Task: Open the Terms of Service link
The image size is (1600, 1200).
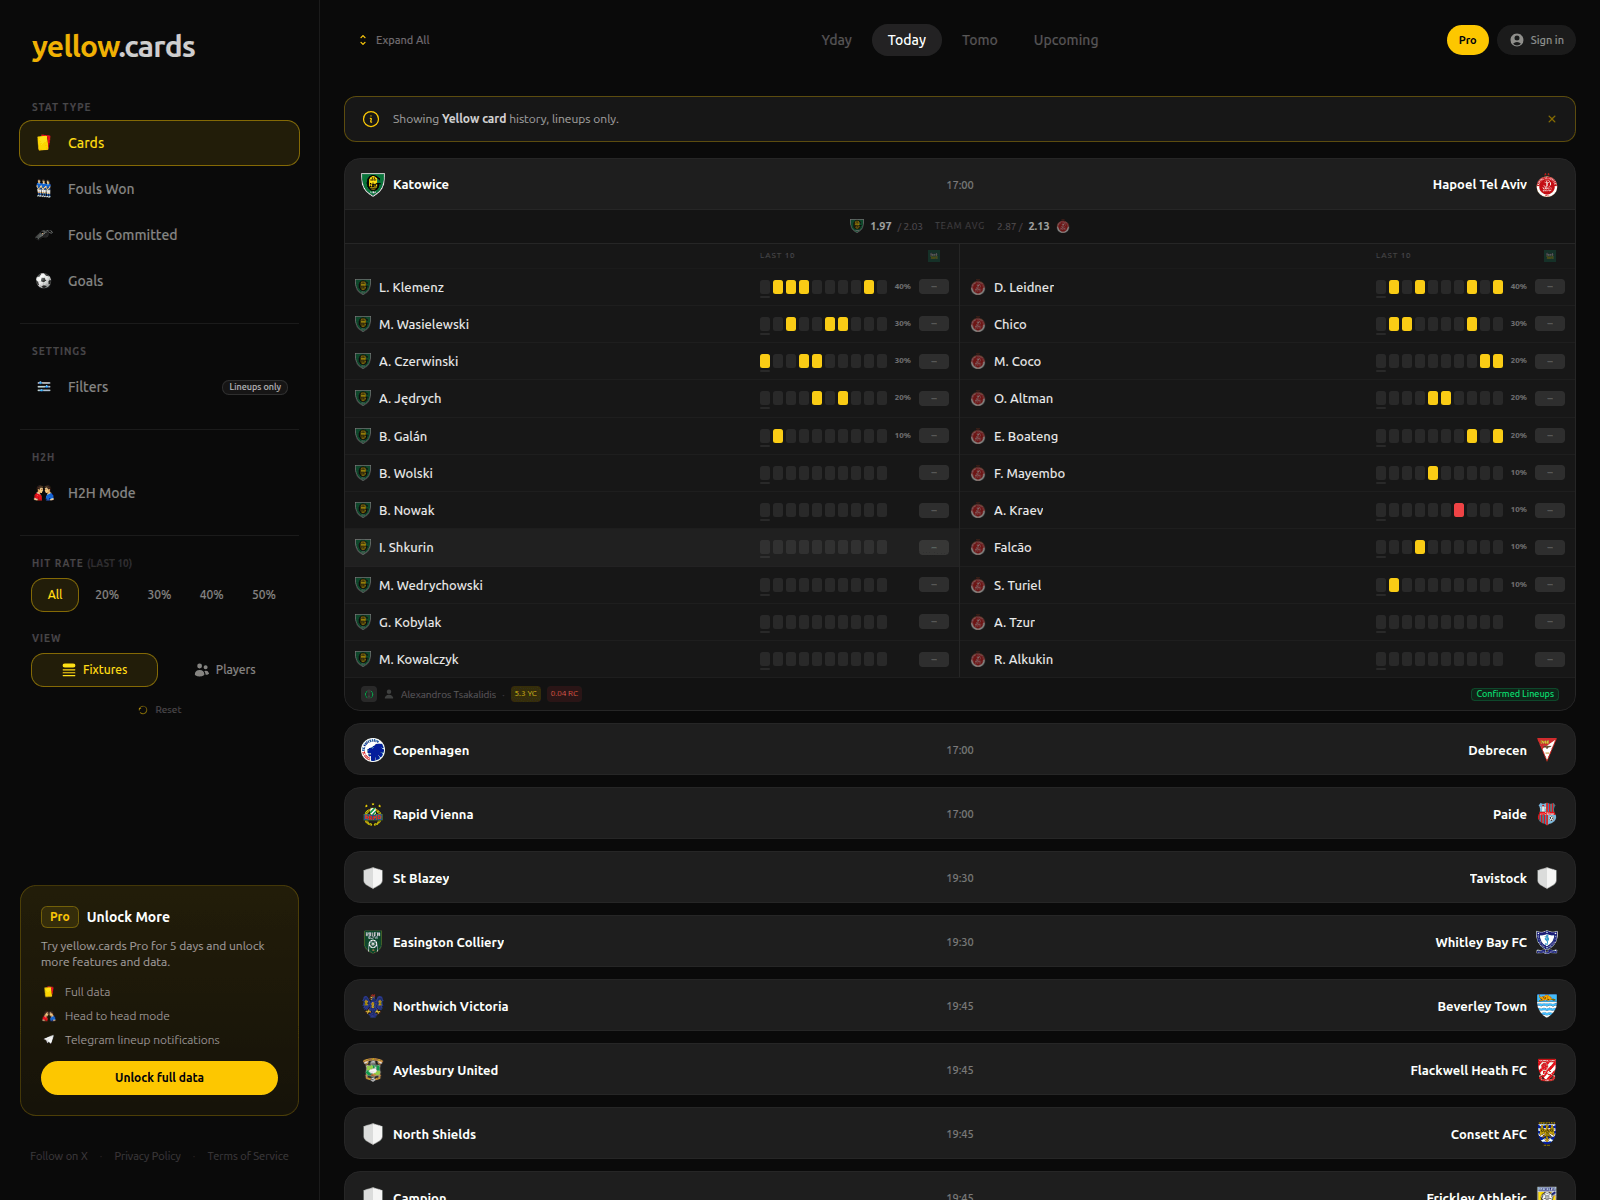Action: point(248,1156)
